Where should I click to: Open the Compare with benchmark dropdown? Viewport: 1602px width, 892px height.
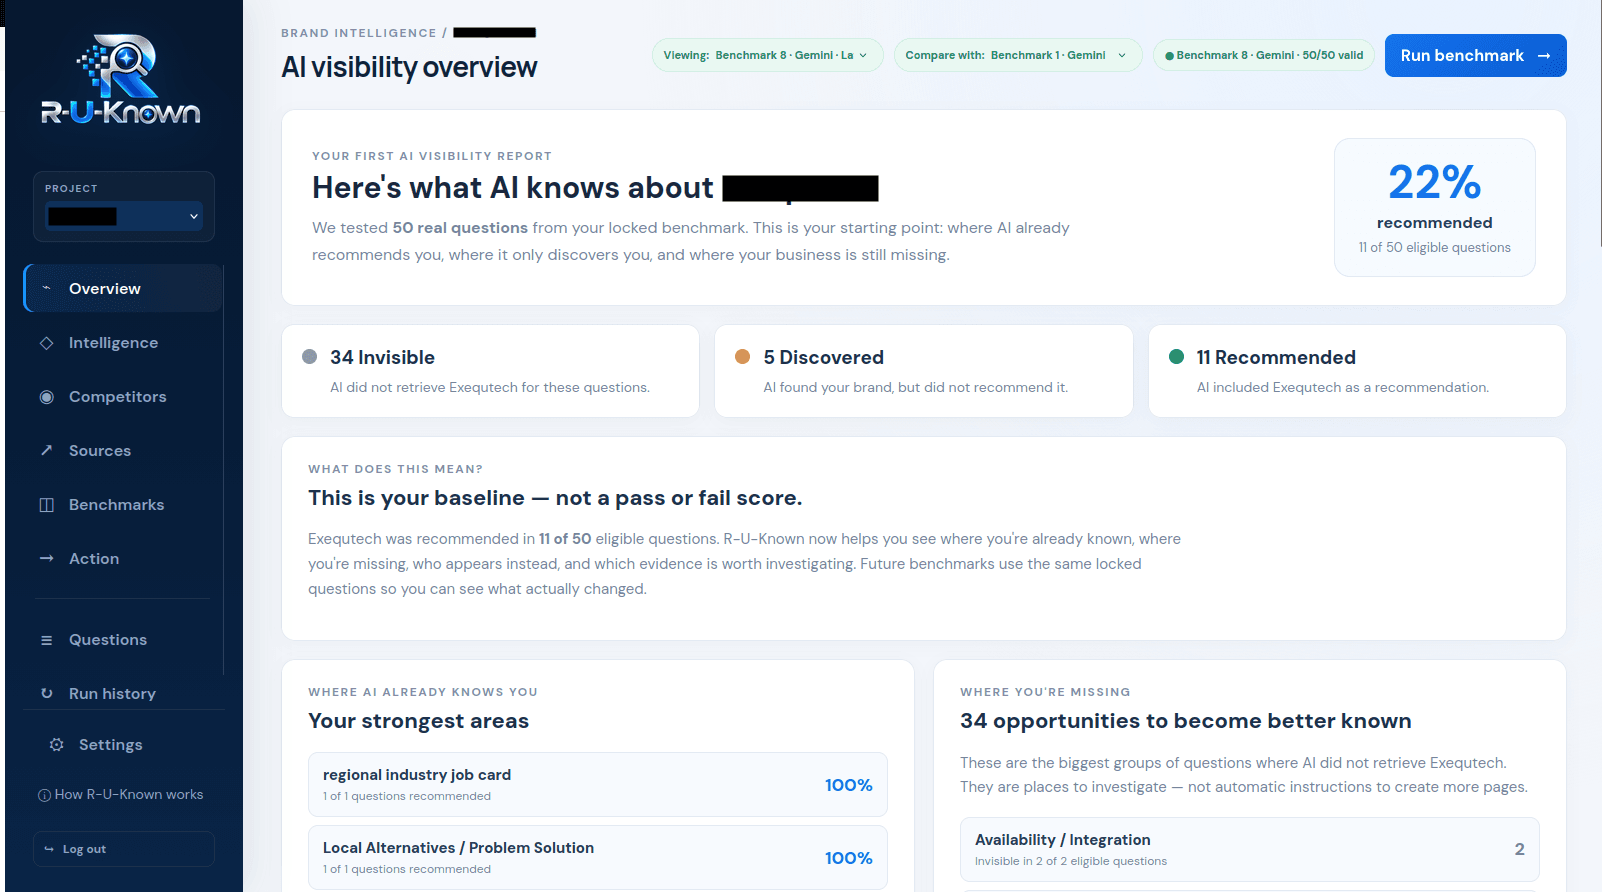pos(1018,55)
